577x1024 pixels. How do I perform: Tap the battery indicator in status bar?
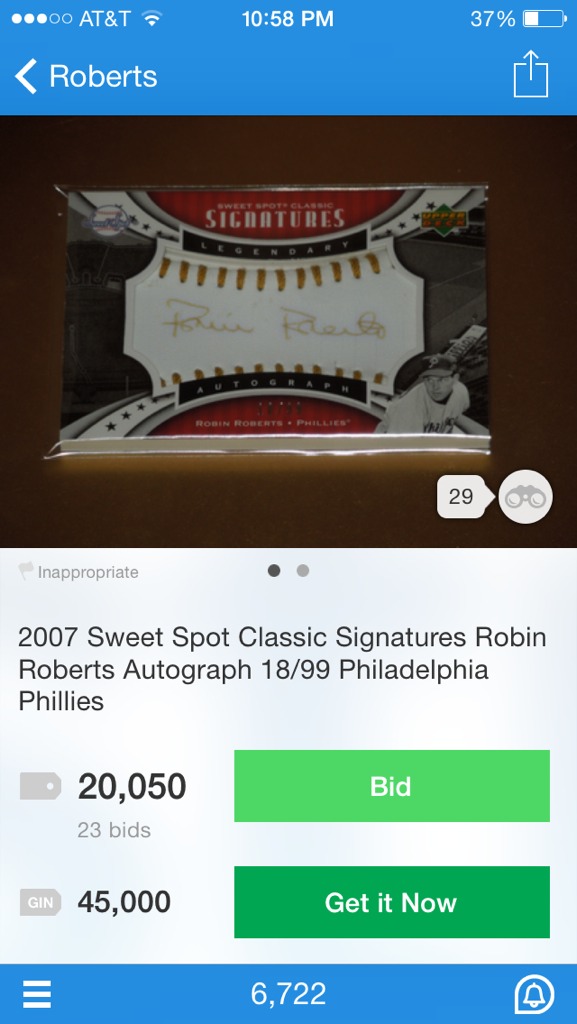[544, 19]
